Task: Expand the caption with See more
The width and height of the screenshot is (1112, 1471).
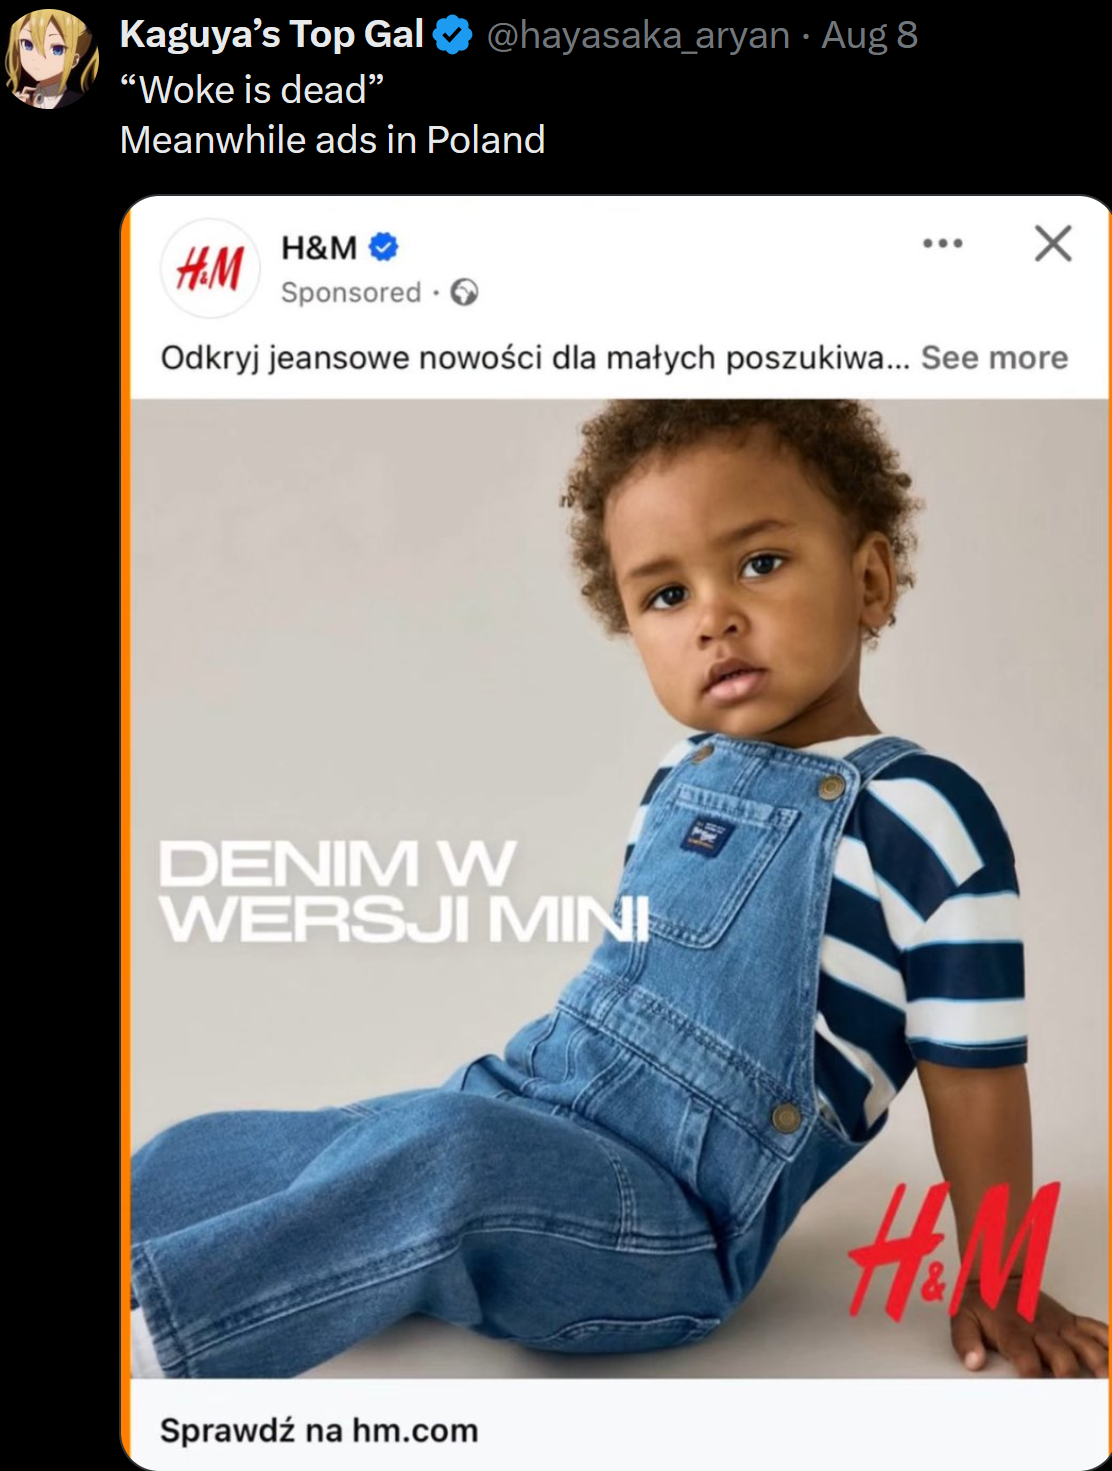Action: tap(994, 357)
